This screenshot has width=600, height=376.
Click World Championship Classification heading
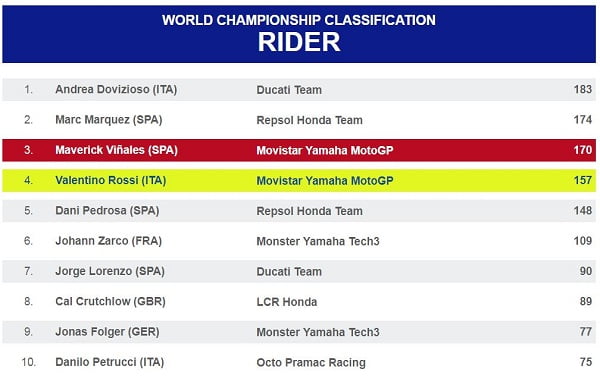click(x=299, y=20)
